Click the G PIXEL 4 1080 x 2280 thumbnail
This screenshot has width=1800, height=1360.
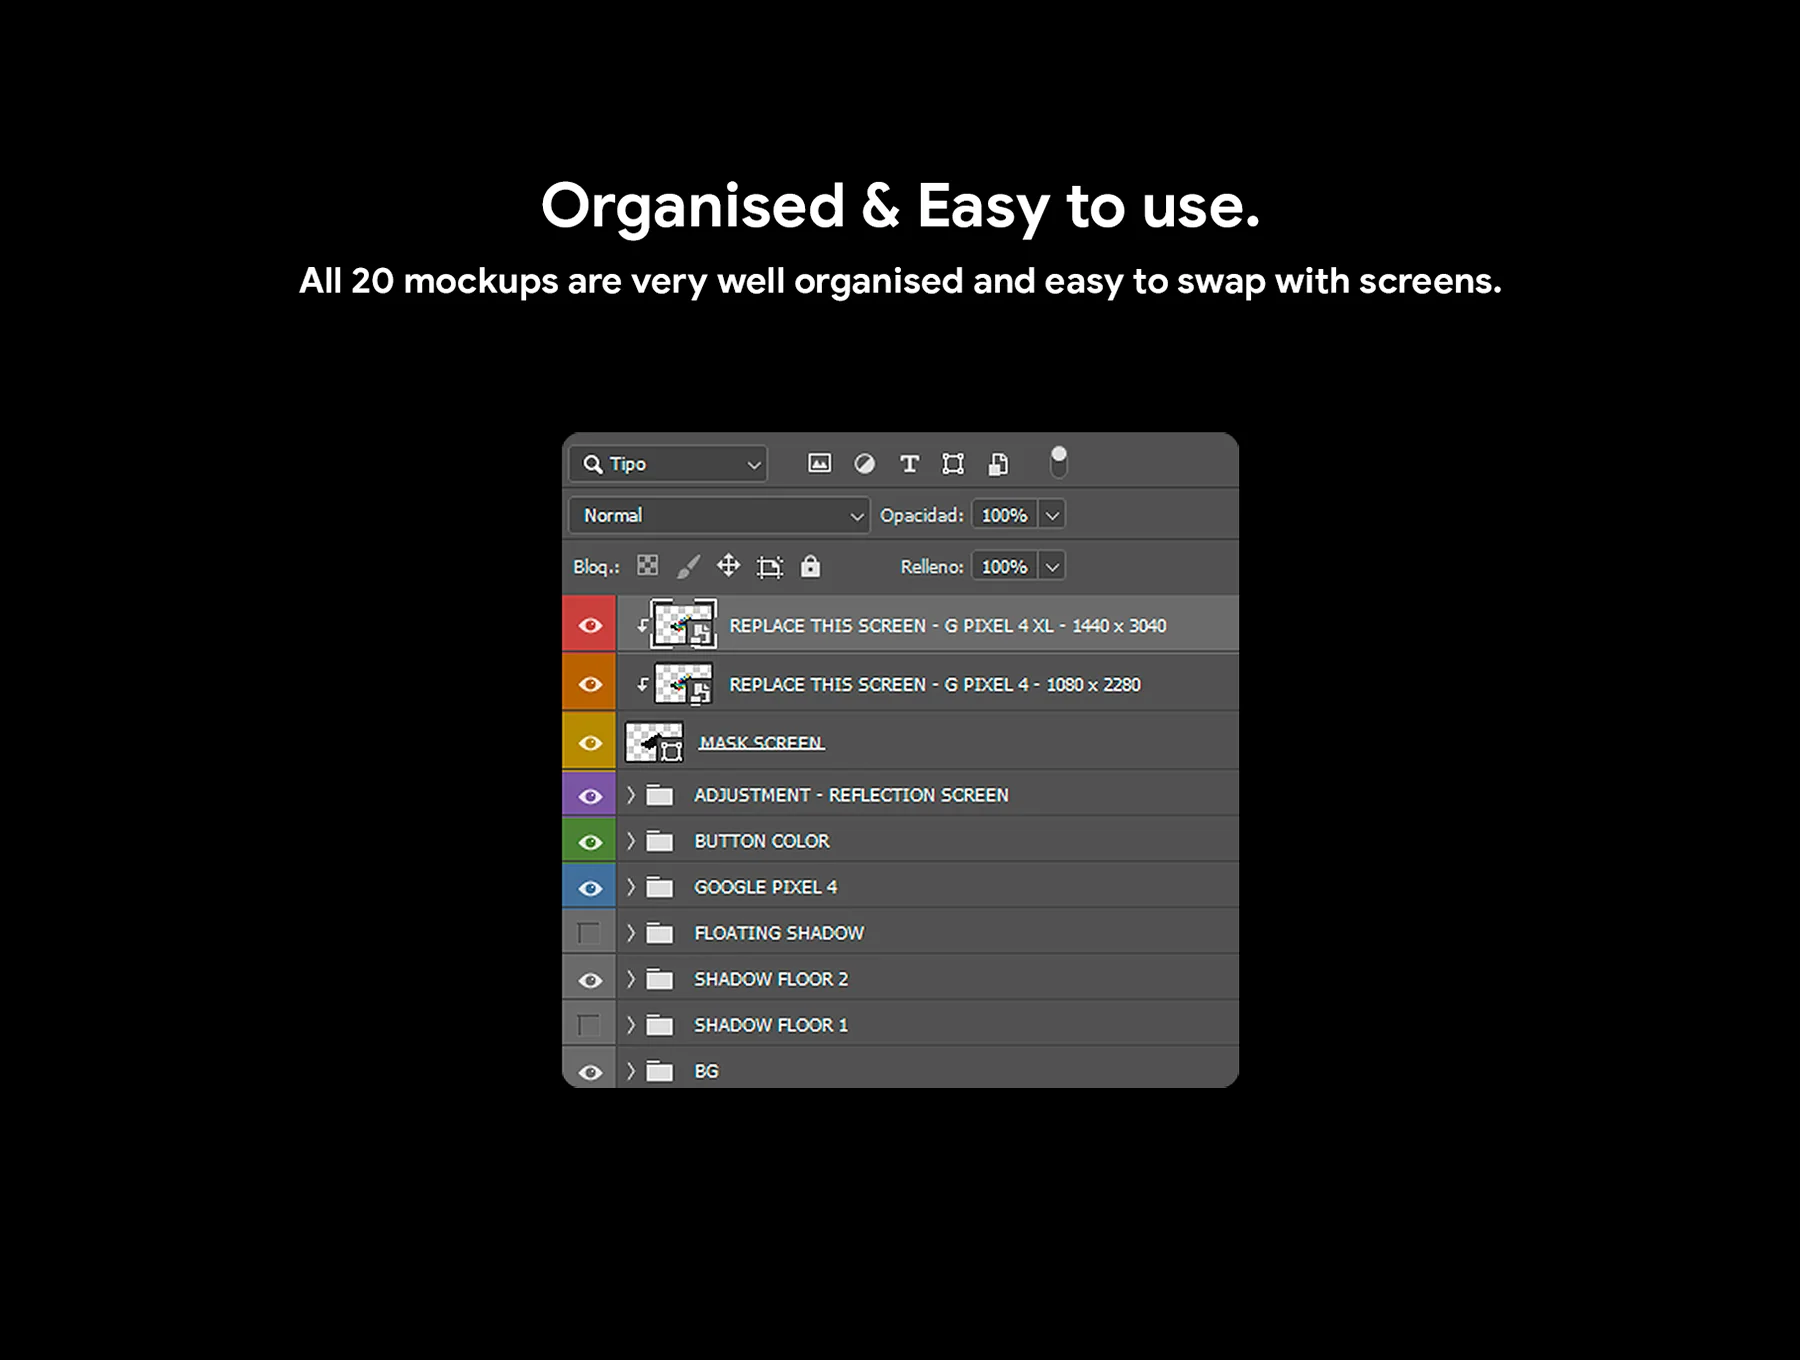tap(684, 684)
